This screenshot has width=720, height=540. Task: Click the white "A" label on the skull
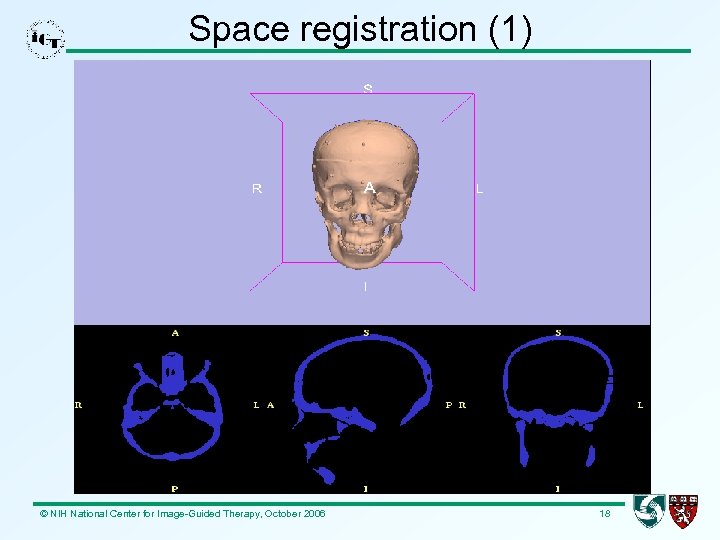pyautogui.click(x=370, y=187)
